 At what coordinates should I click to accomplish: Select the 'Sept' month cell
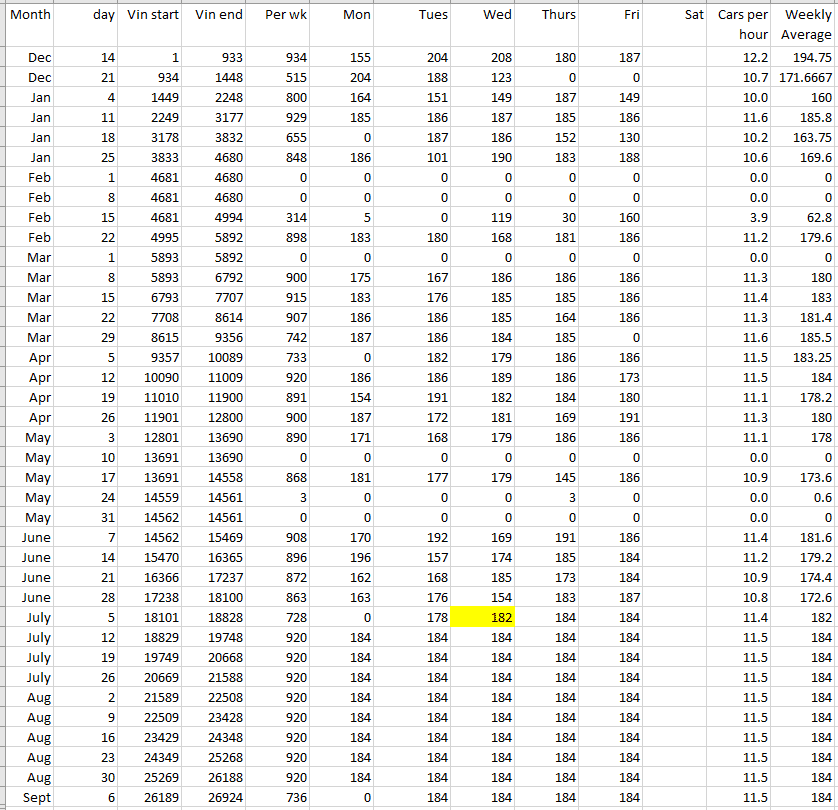point(30,798)
